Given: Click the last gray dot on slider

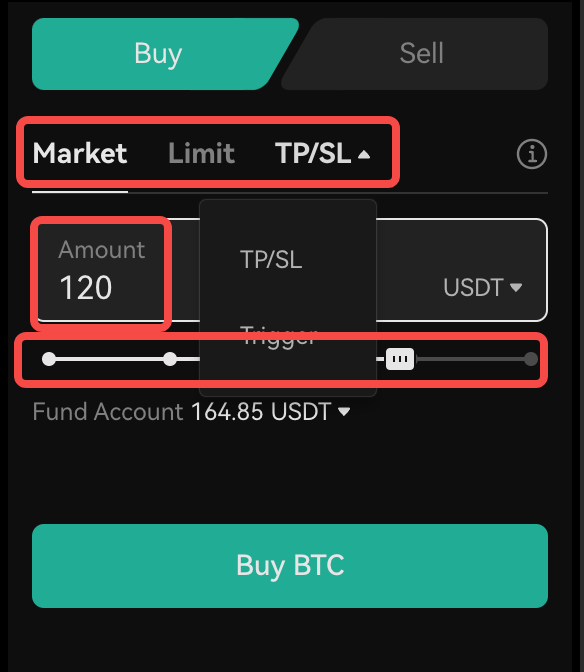Looking at the screenshot, I should coord(531,359).
